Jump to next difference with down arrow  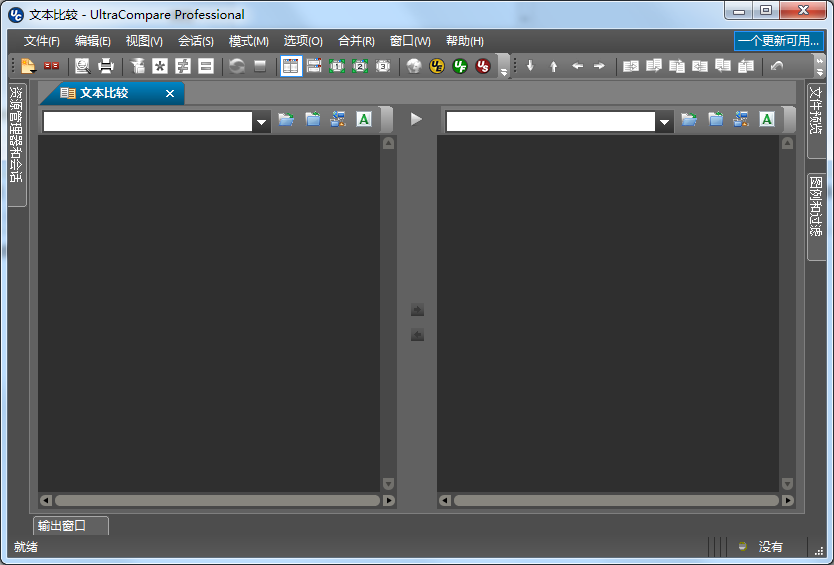(530, 66)
